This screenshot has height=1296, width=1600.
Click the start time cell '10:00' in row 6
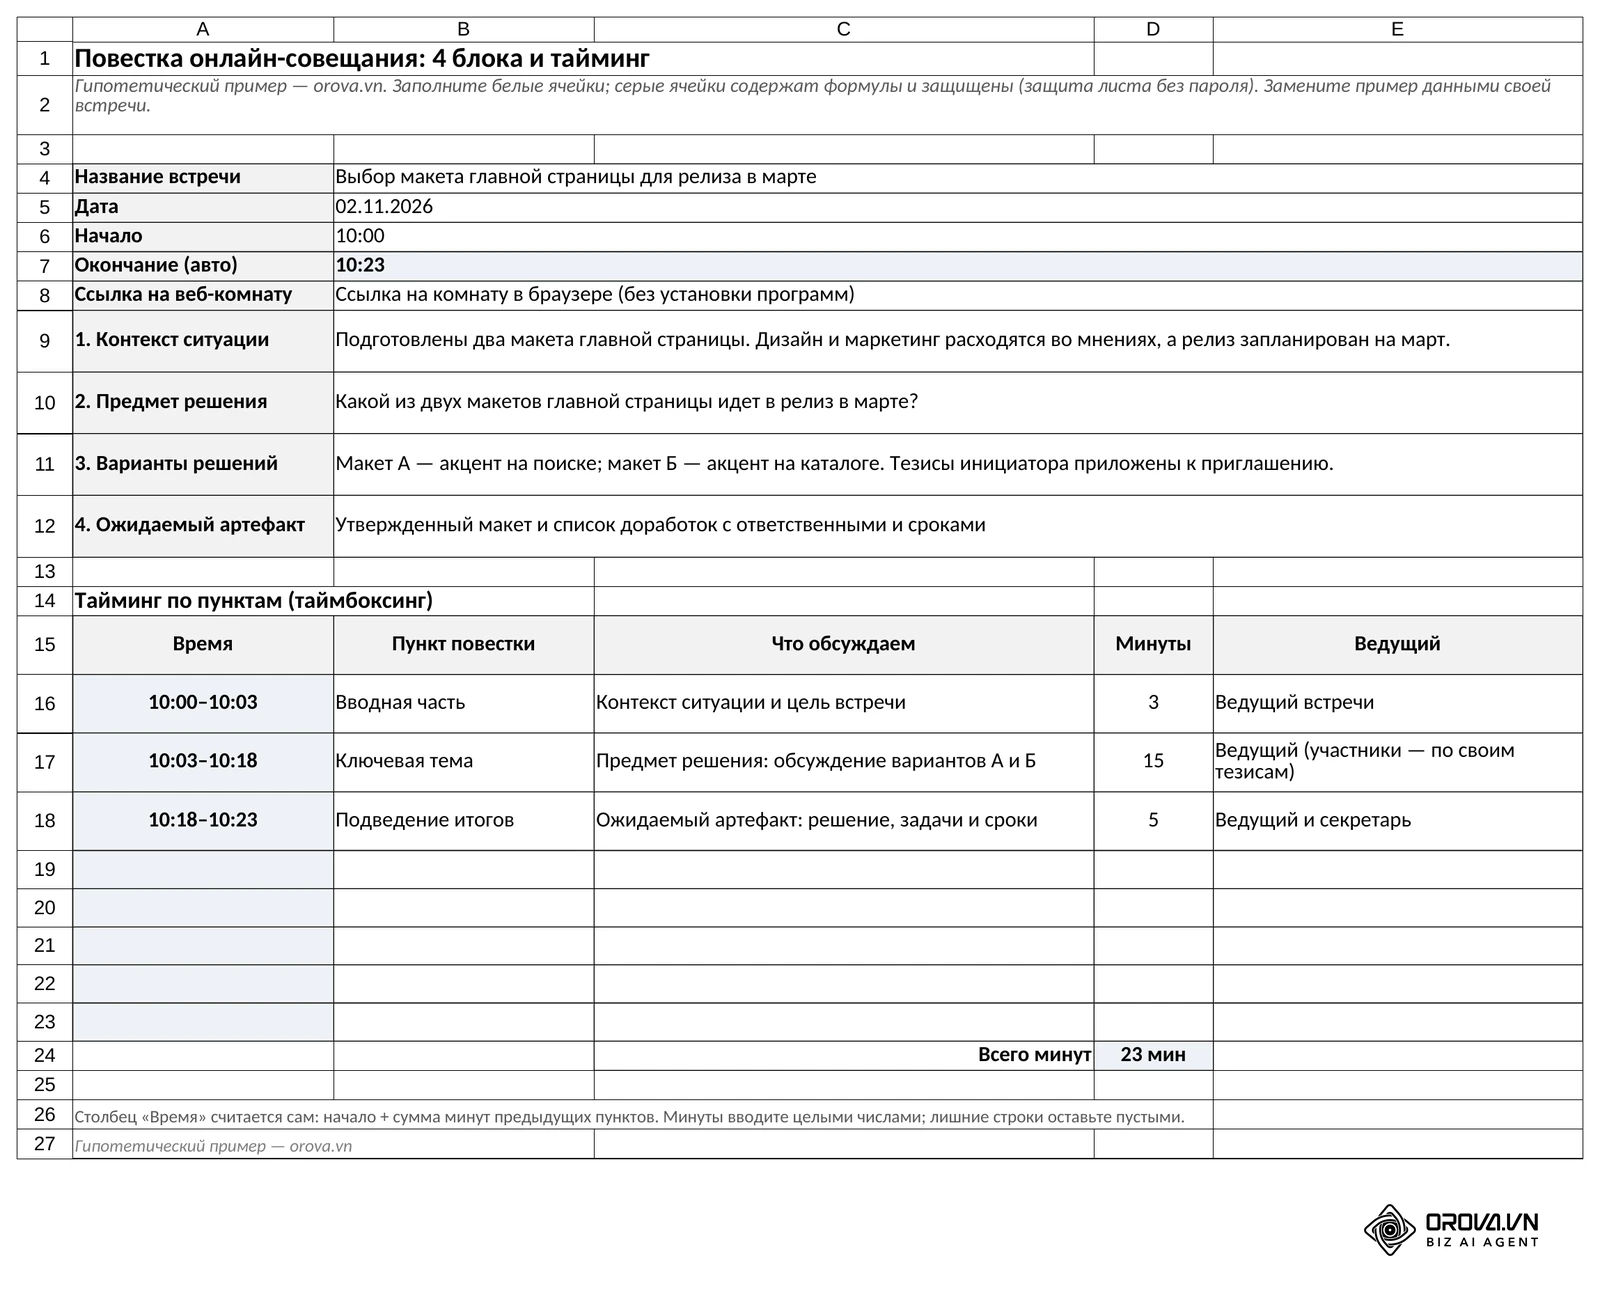(958, 236)
